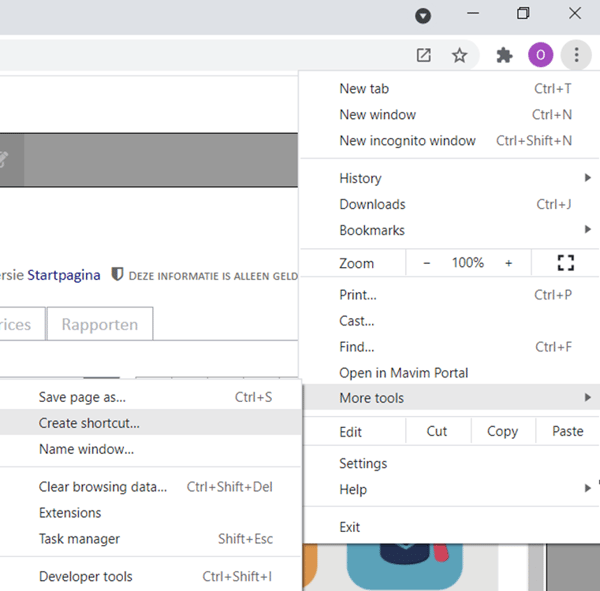
Task: Click the tab search dropdown circle icon
Action: coord(423,15)
